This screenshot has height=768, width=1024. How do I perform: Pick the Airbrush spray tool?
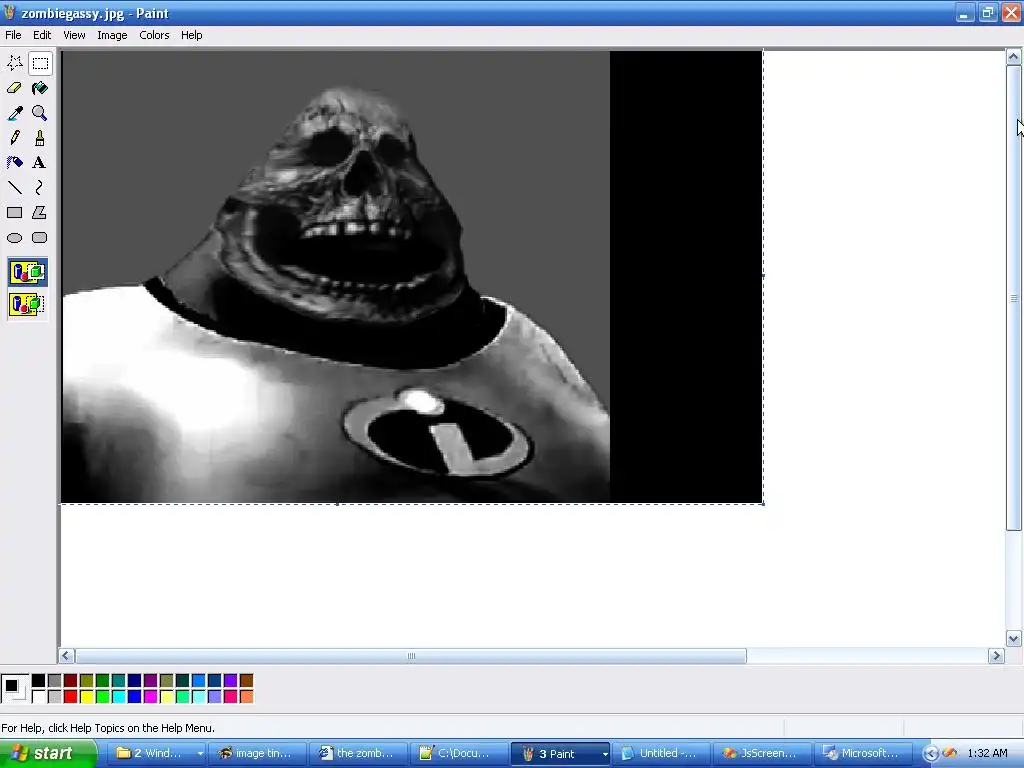click(15, 163)
